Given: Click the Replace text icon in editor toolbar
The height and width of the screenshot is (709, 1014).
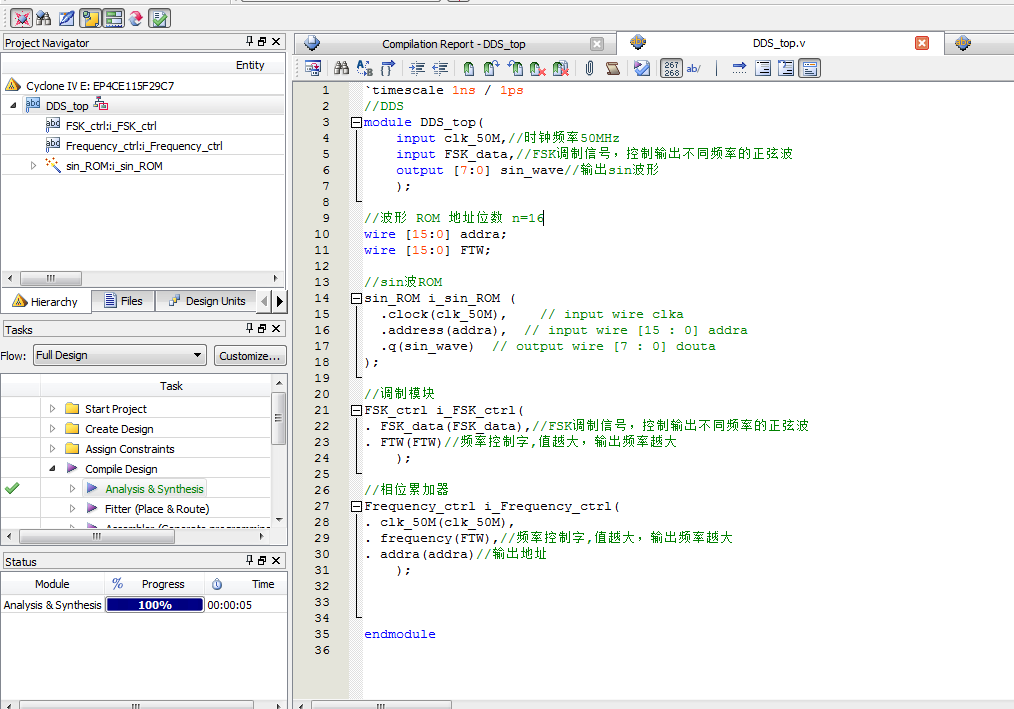Looking at the screenshot, I should [364, 68].
